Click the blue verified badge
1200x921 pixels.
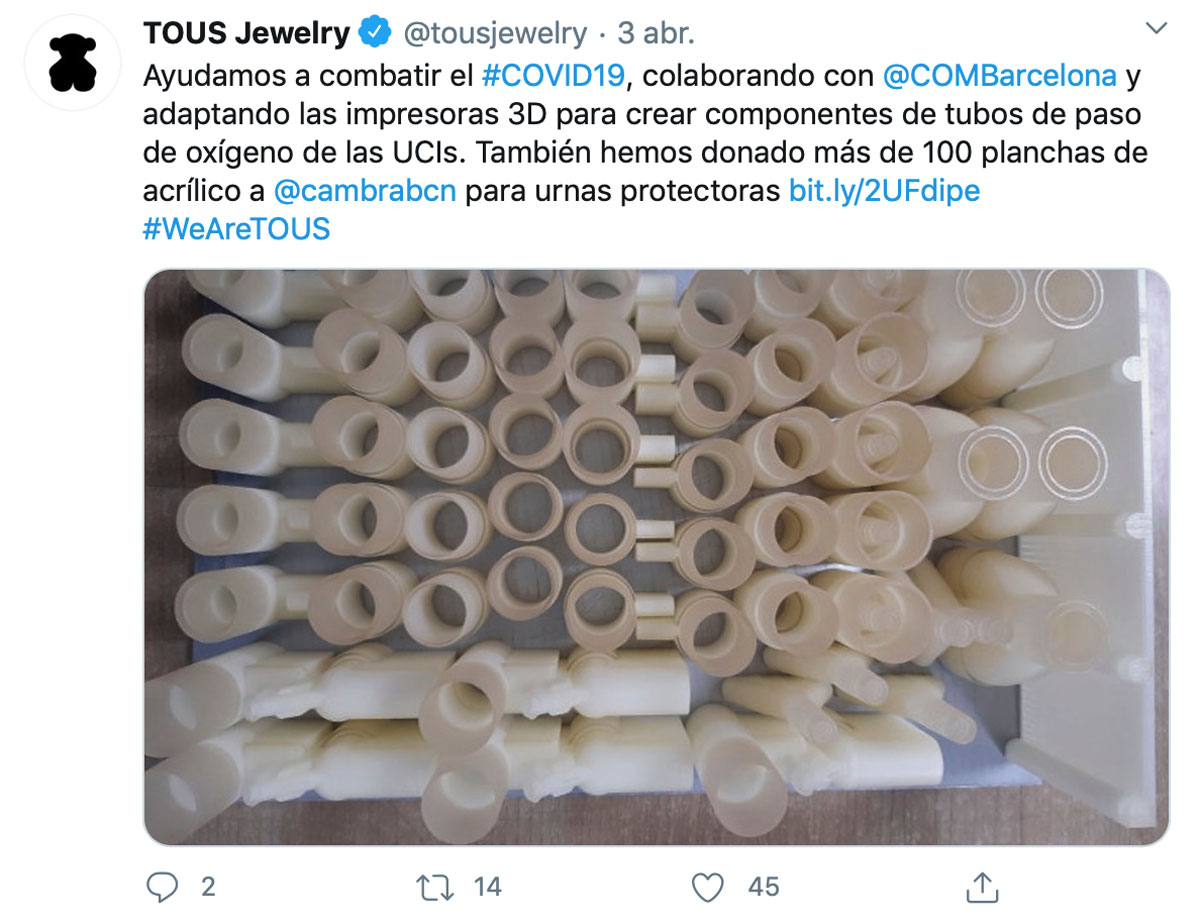[x=375, y=33]
